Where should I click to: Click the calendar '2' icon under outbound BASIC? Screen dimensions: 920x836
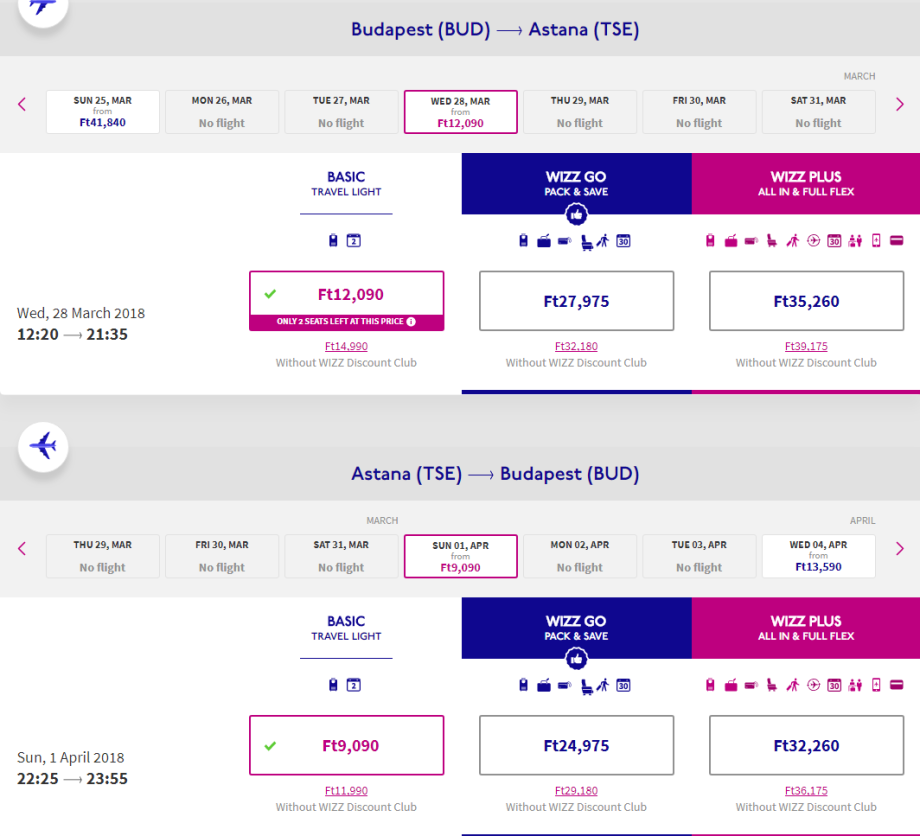[353, 241]
